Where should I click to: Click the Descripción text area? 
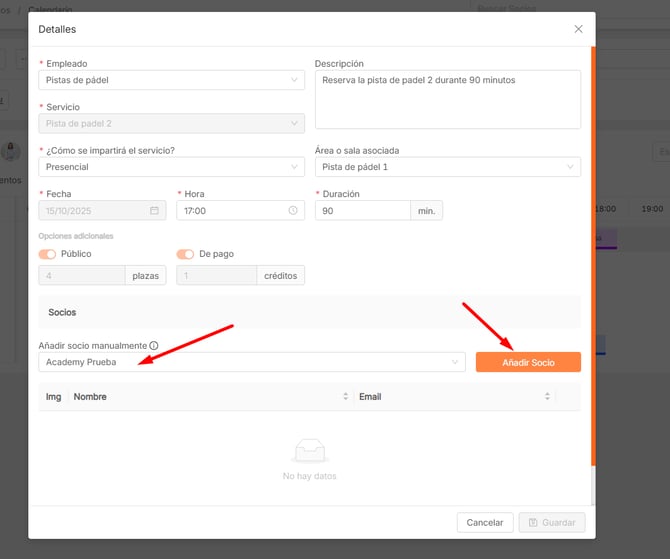tap(447, 99)
